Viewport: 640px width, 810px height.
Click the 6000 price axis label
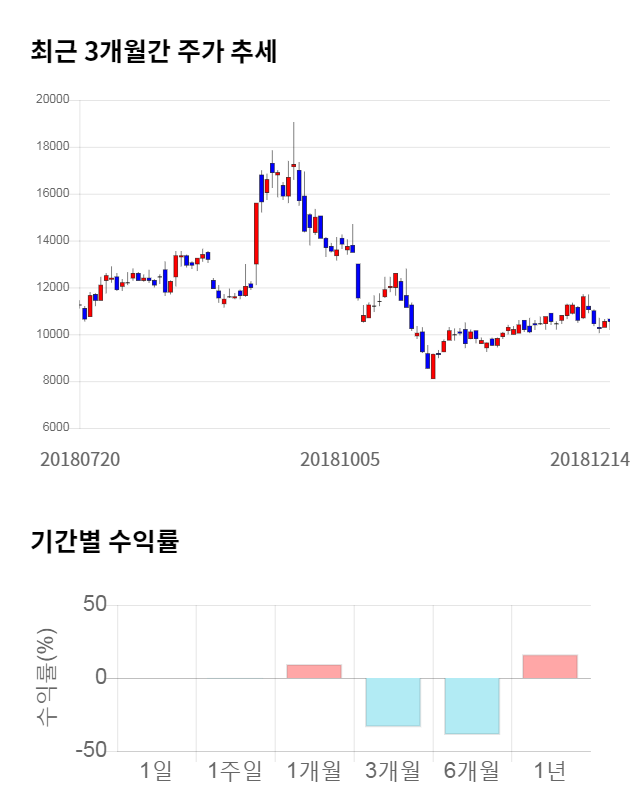click(x=55, y=428)
